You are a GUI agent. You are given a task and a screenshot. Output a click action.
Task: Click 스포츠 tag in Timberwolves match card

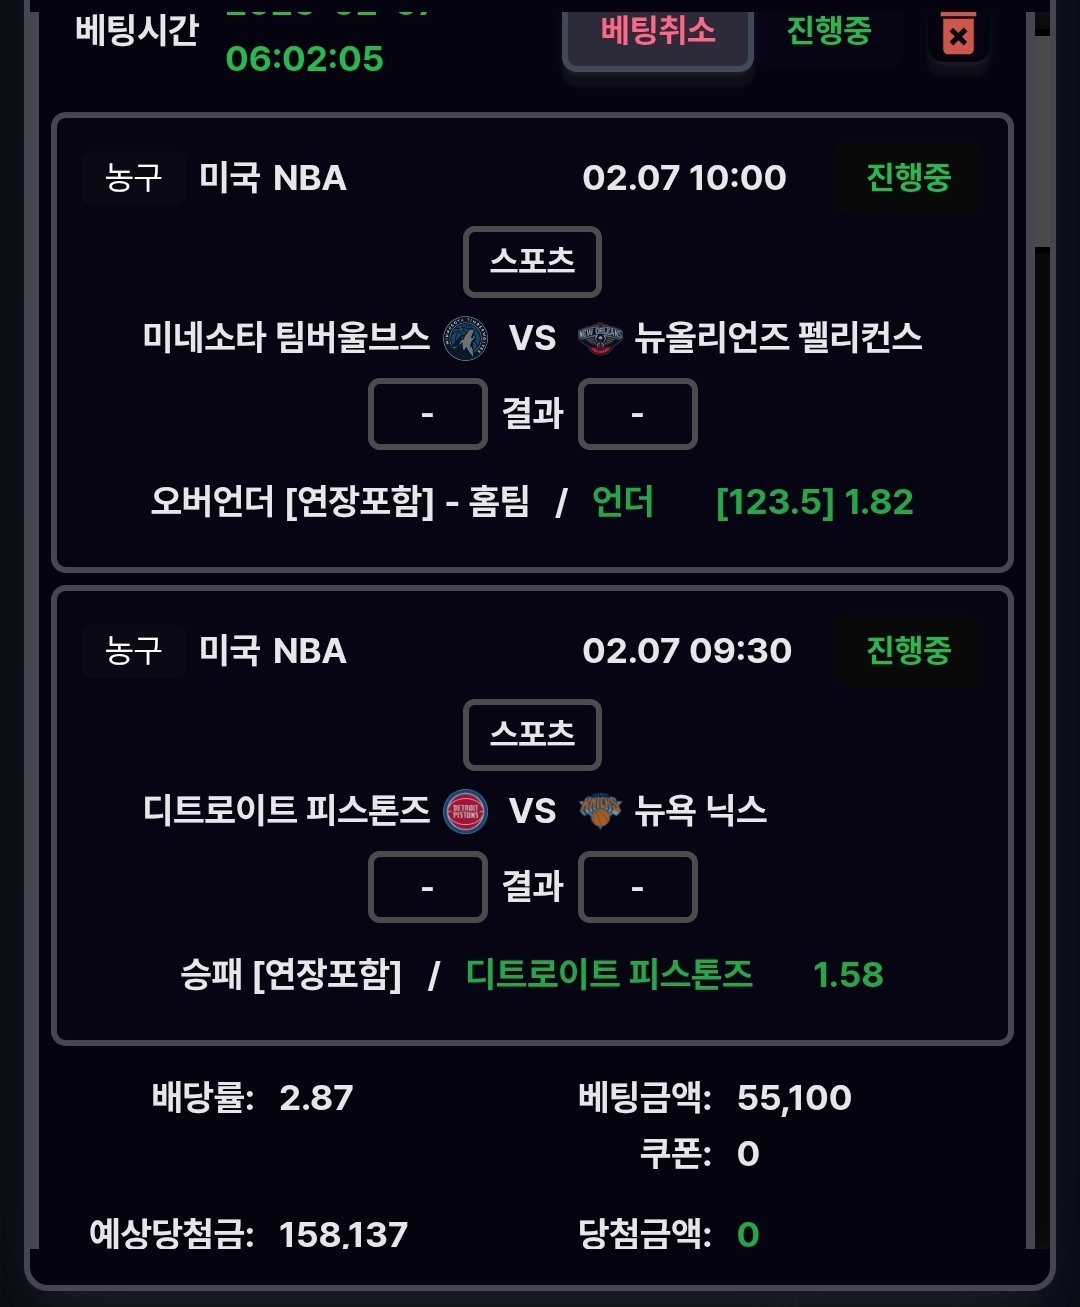532,262
